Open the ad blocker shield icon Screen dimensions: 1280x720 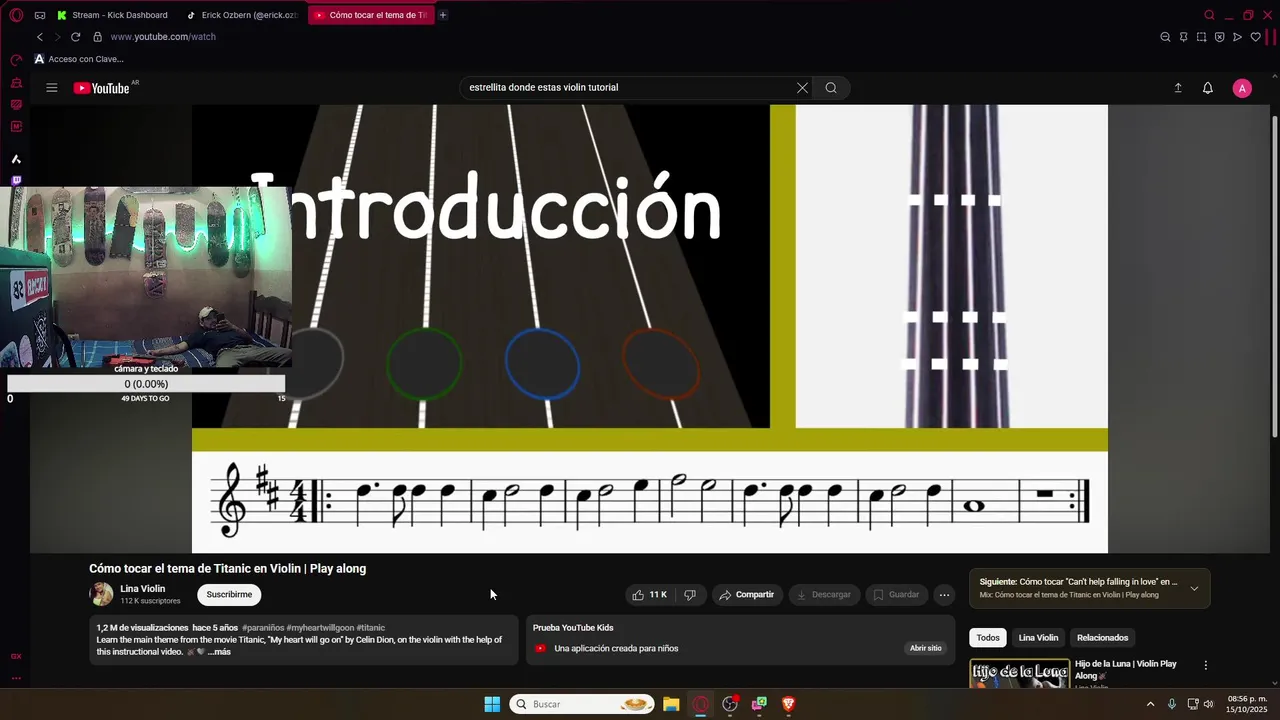(x=1219, y=37)
